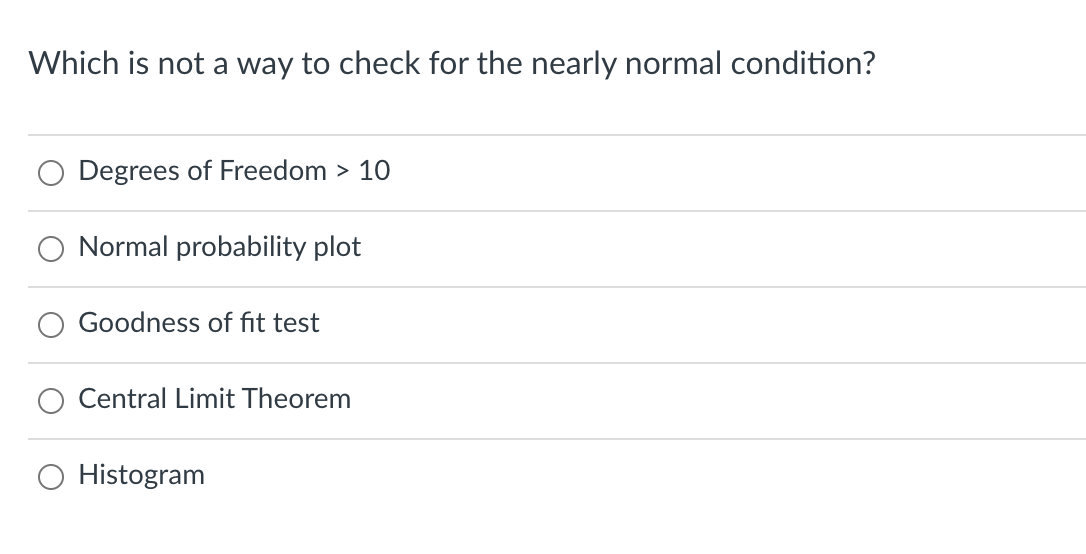Click the 'Degrees of Freedom > 10' label text

tap(234, 171)
